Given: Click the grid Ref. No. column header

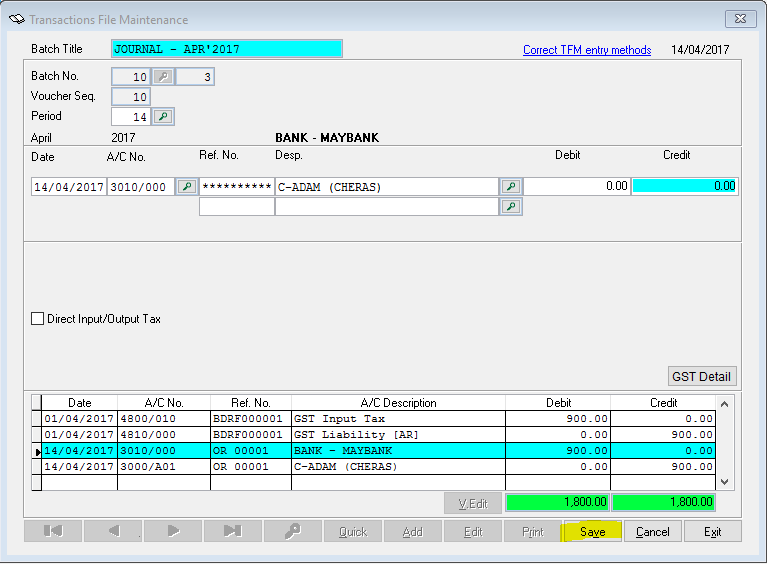Looking at the screenshot, I should [x=250, y=403].
